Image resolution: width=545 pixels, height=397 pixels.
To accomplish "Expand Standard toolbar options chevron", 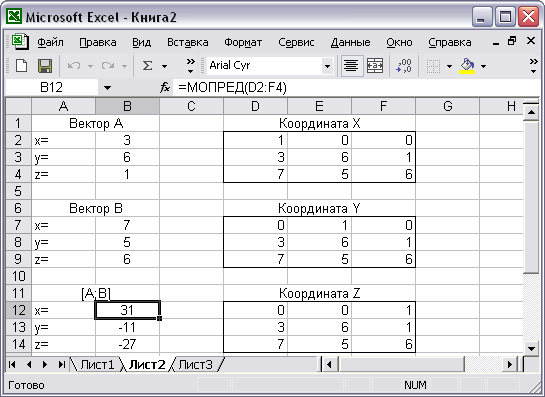I will coord(190,66).
